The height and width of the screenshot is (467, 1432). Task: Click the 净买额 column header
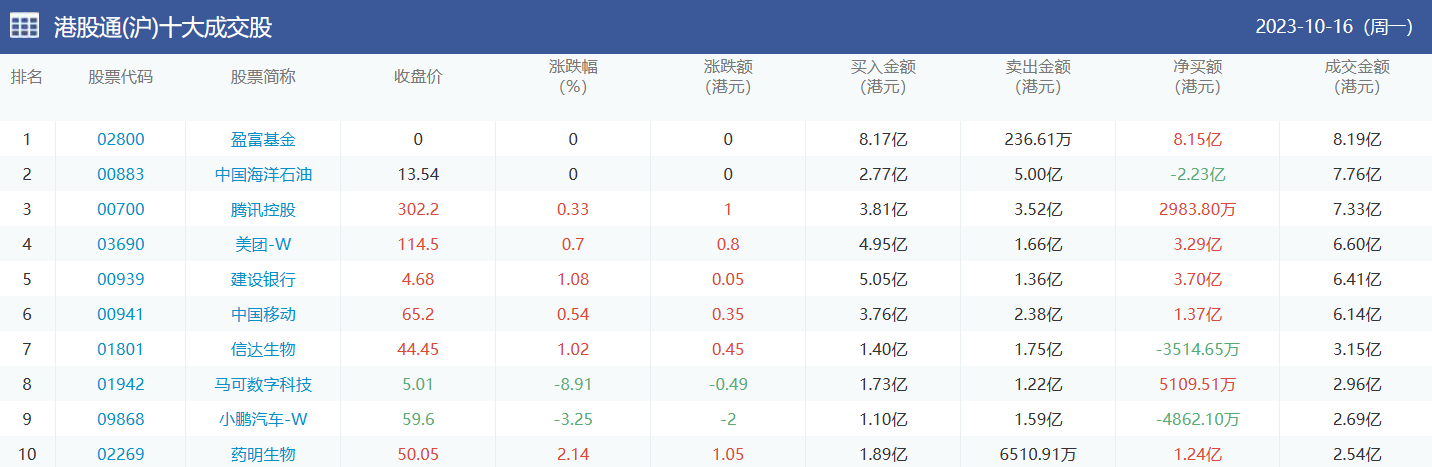(x=1197, y=77)
